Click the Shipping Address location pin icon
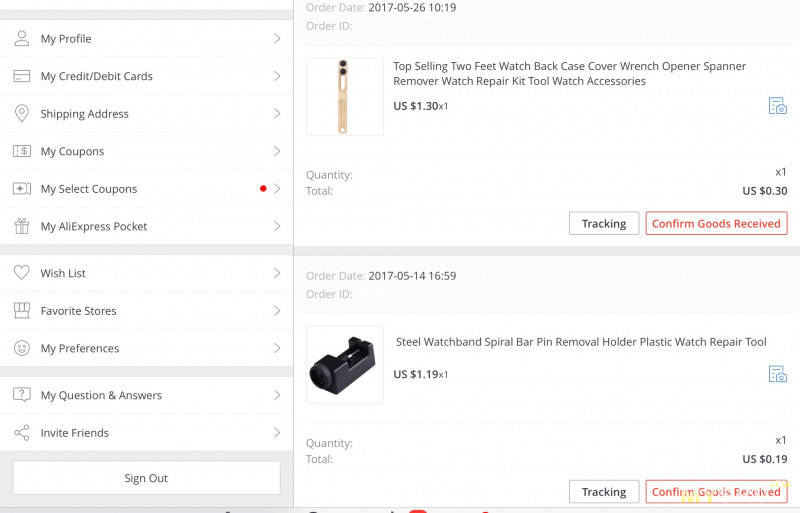The image size is (800, 513). (21, 114)
